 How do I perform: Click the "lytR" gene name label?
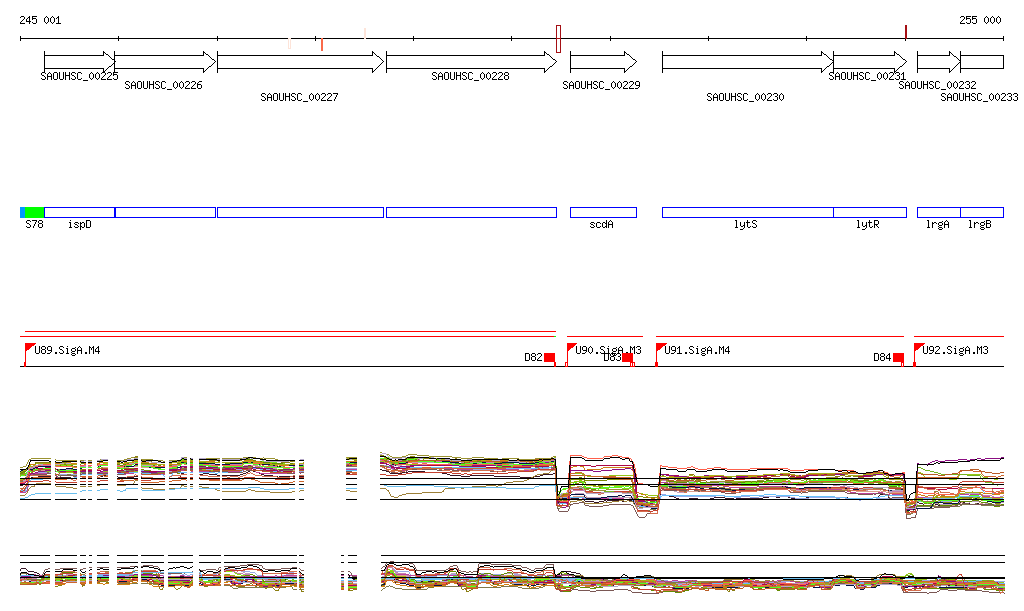(x=867, y=225)
